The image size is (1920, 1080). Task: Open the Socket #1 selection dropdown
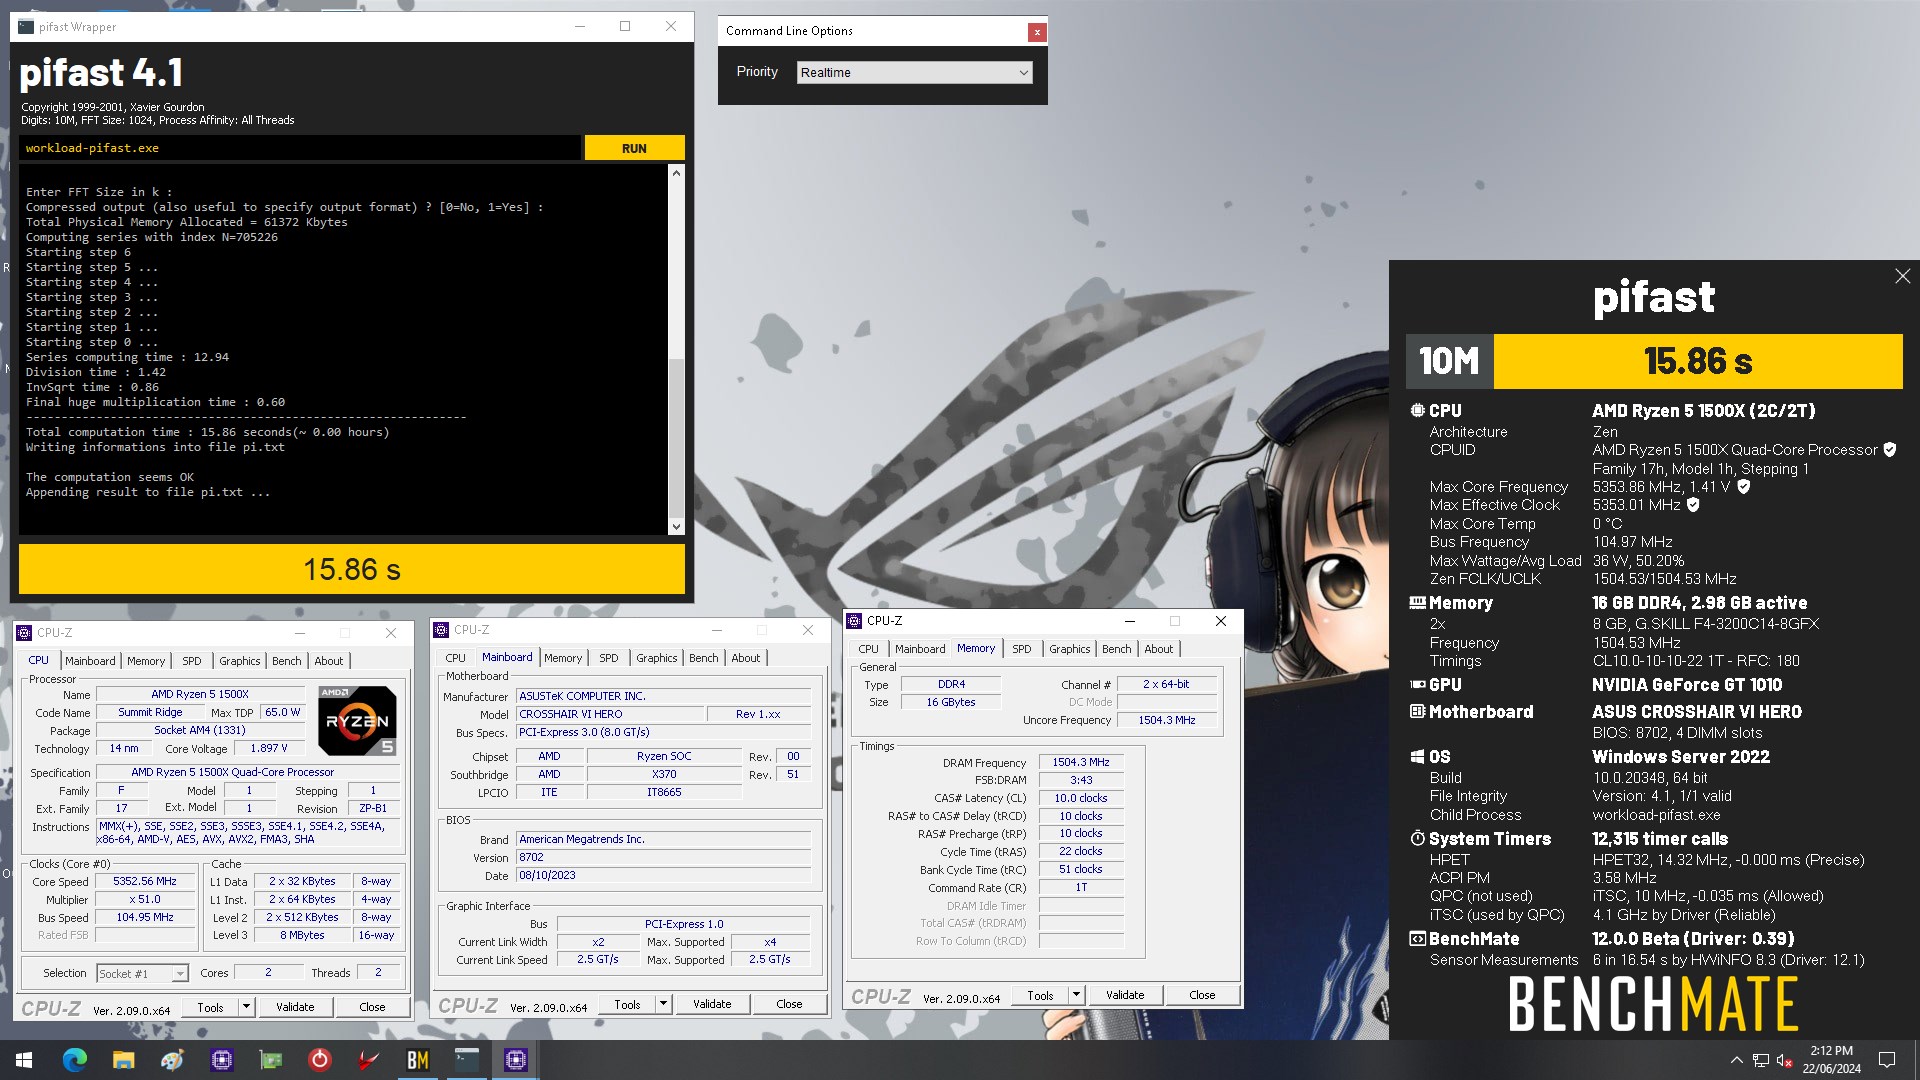142,973
